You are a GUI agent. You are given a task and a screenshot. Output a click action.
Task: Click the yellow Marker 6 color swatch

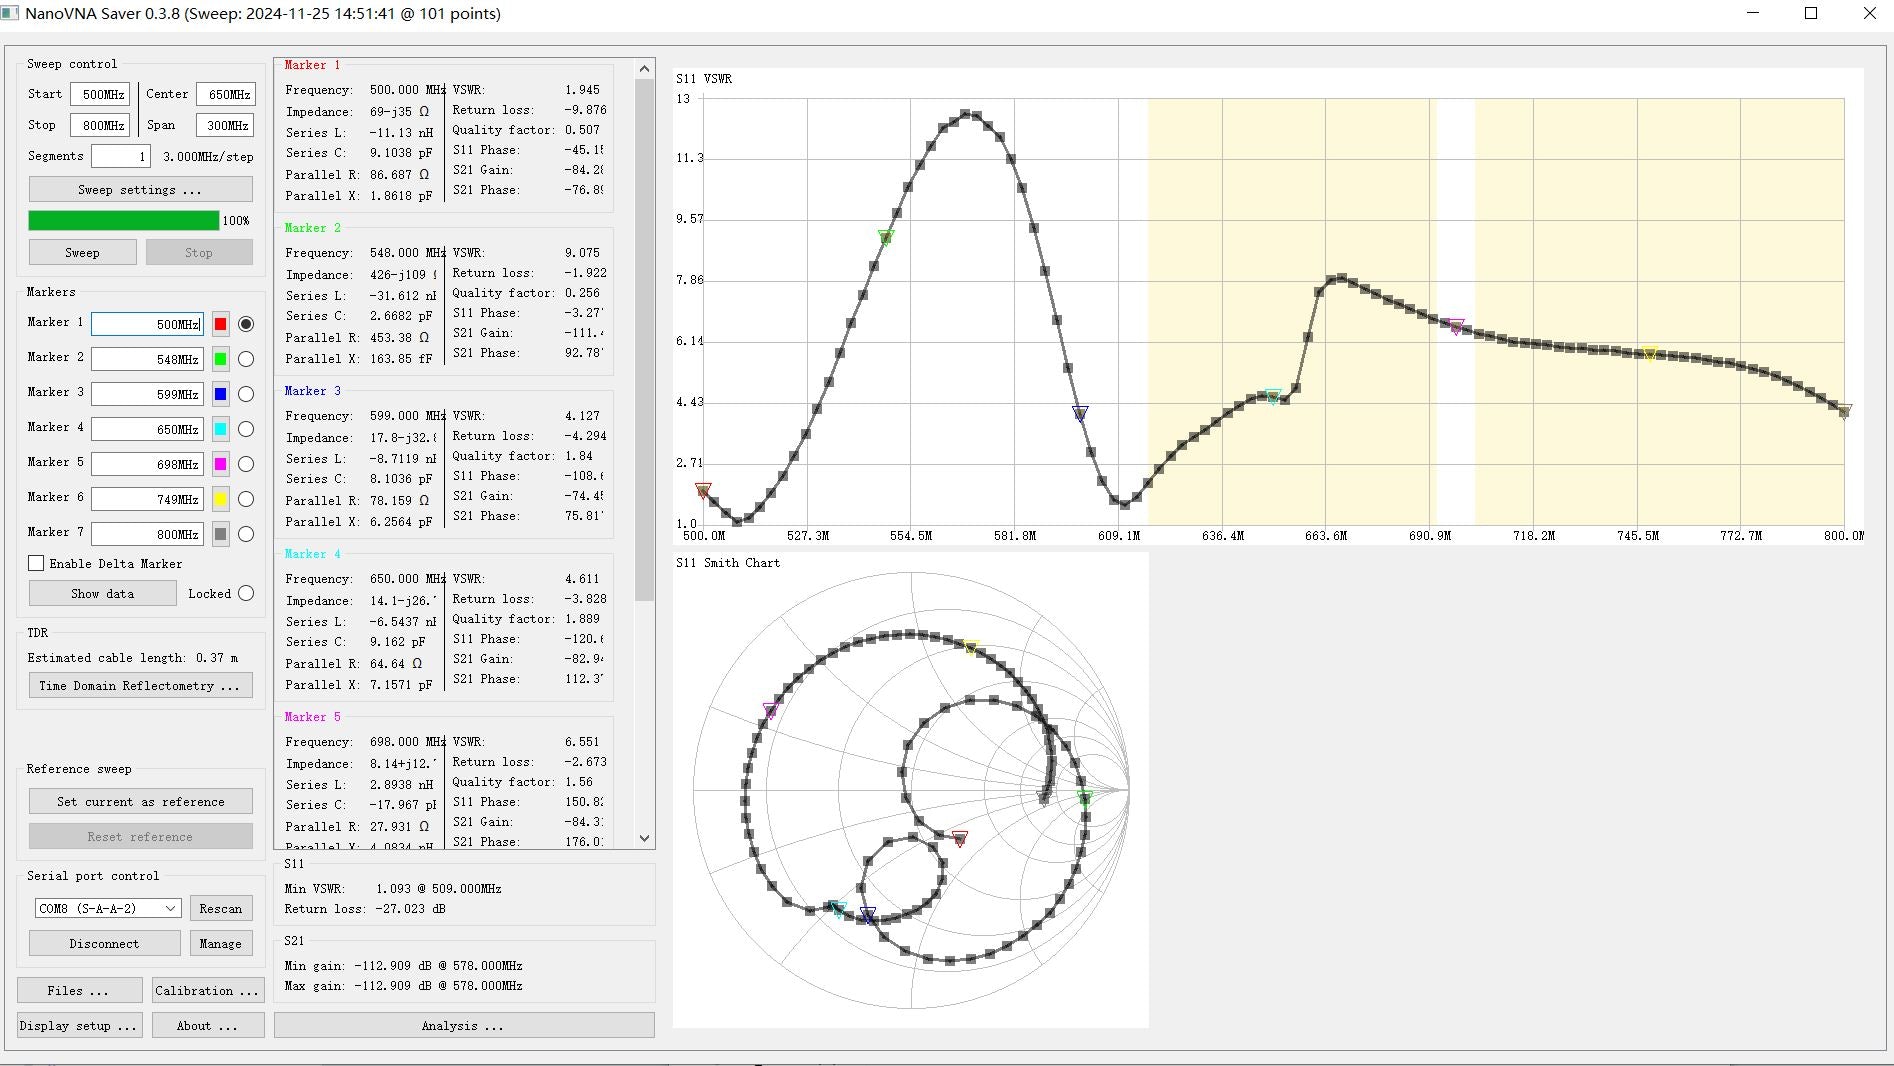[x=220, y=499]
